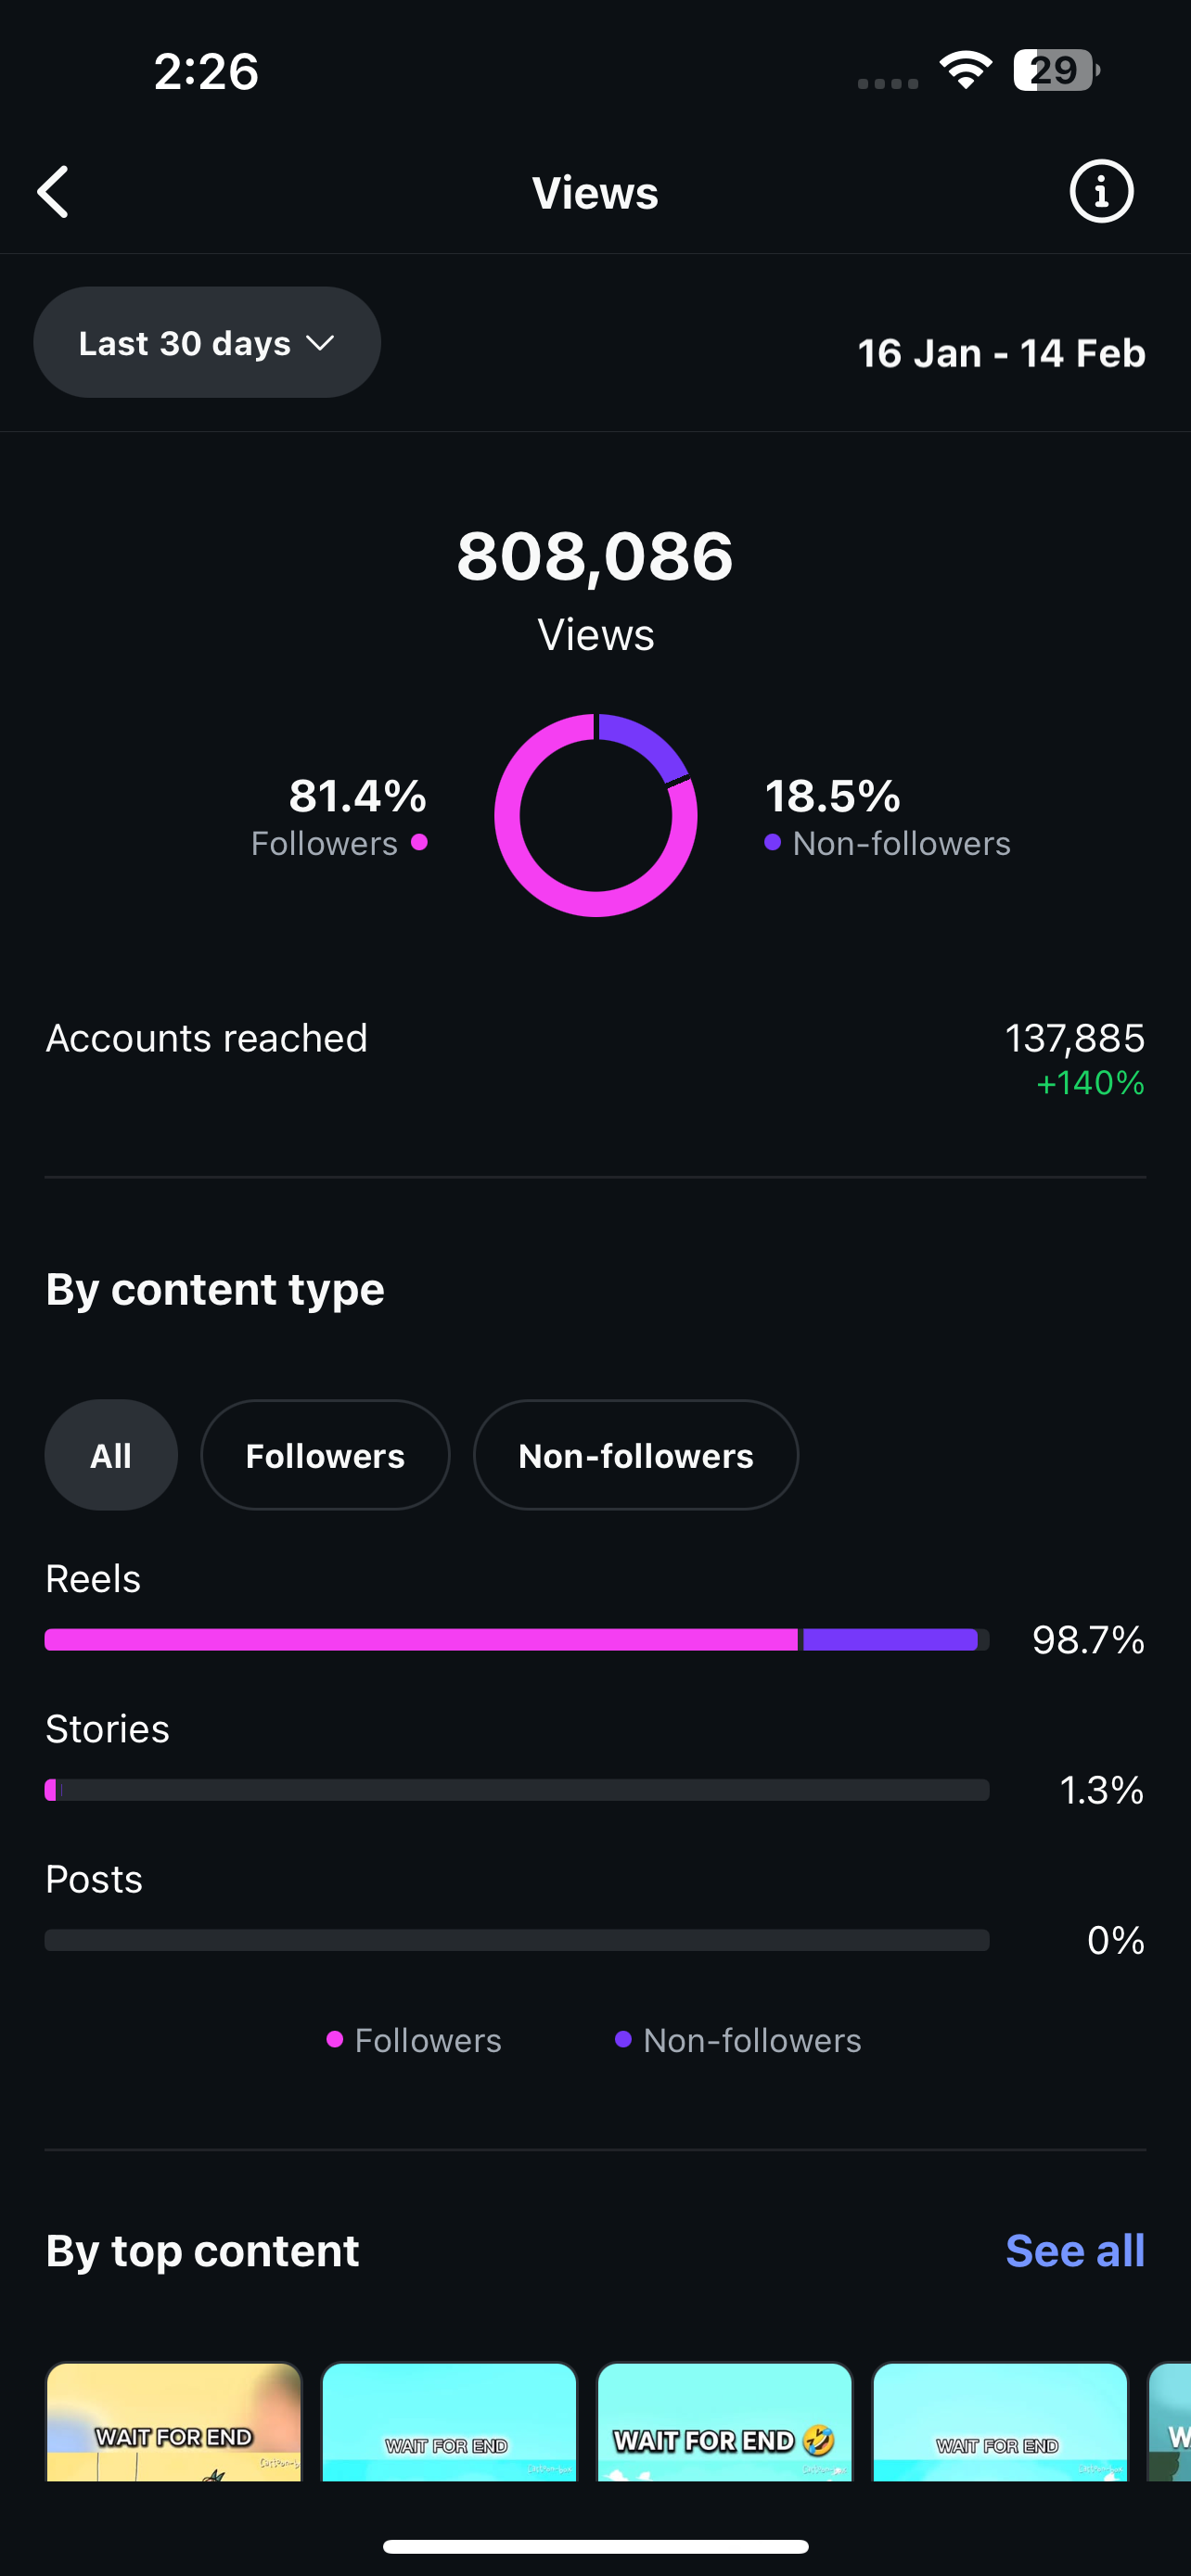The width and height of the screenshot is (1191, 2576).
Task: Tap the 16 Jan - 14 Feb date range
Action: point(1001,353)
